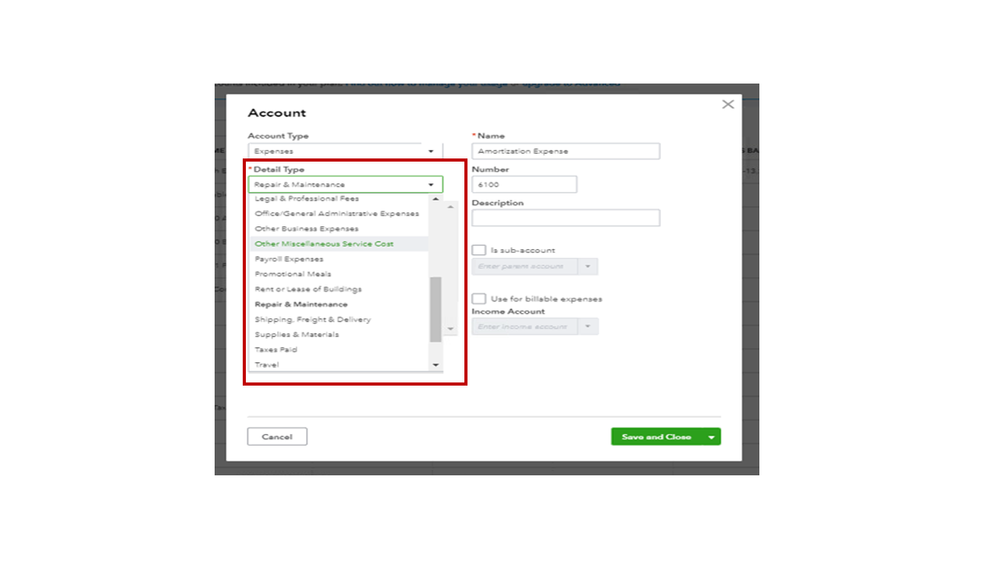The image size is (999, 562).
Task: Select Other Business Expenses option
Action: [306, 229]
